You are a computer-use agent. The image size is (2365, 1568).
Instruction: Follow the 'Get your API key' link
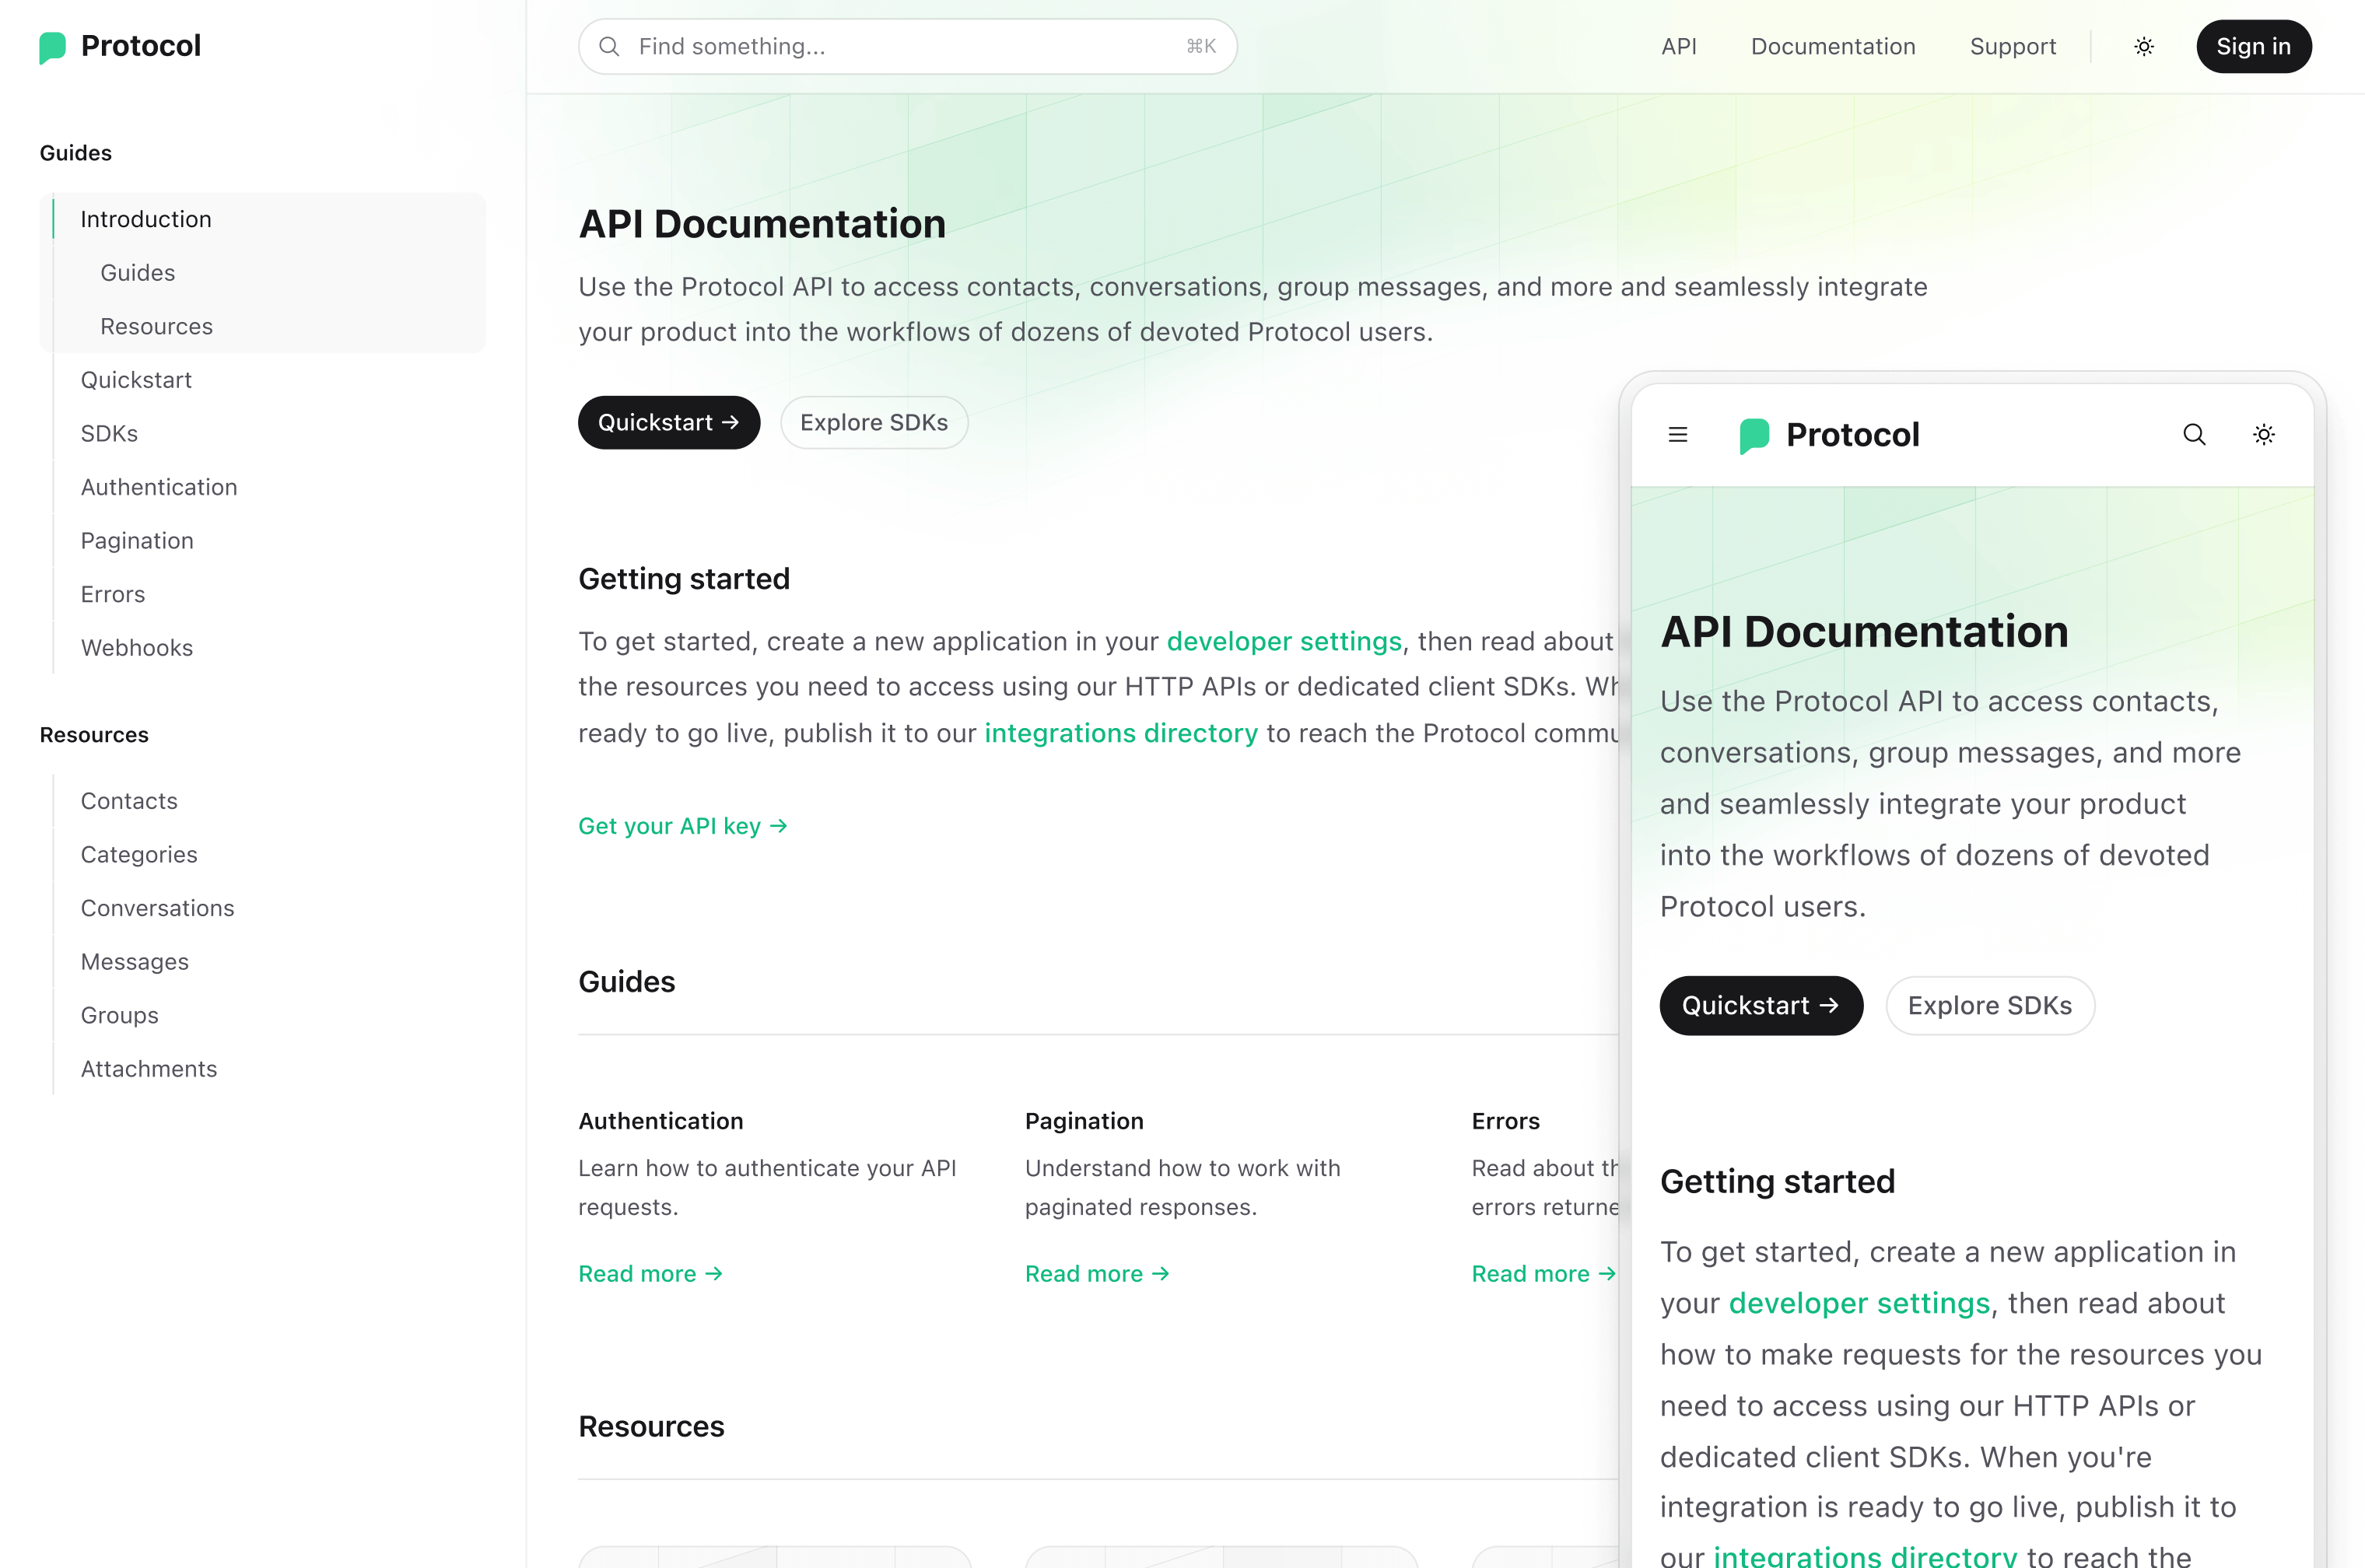pyautogui.click(x=682, y=826)
